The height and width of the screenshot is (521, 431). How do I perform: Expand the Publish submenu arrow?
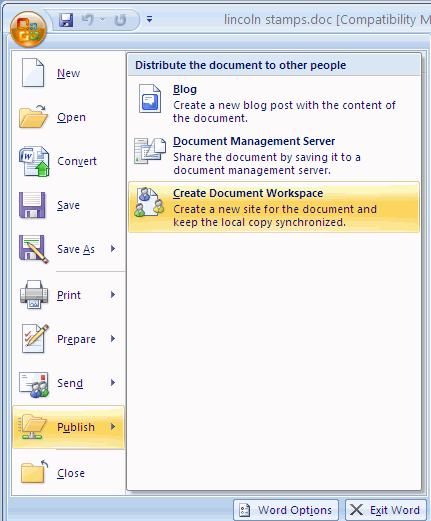(113, 427)
